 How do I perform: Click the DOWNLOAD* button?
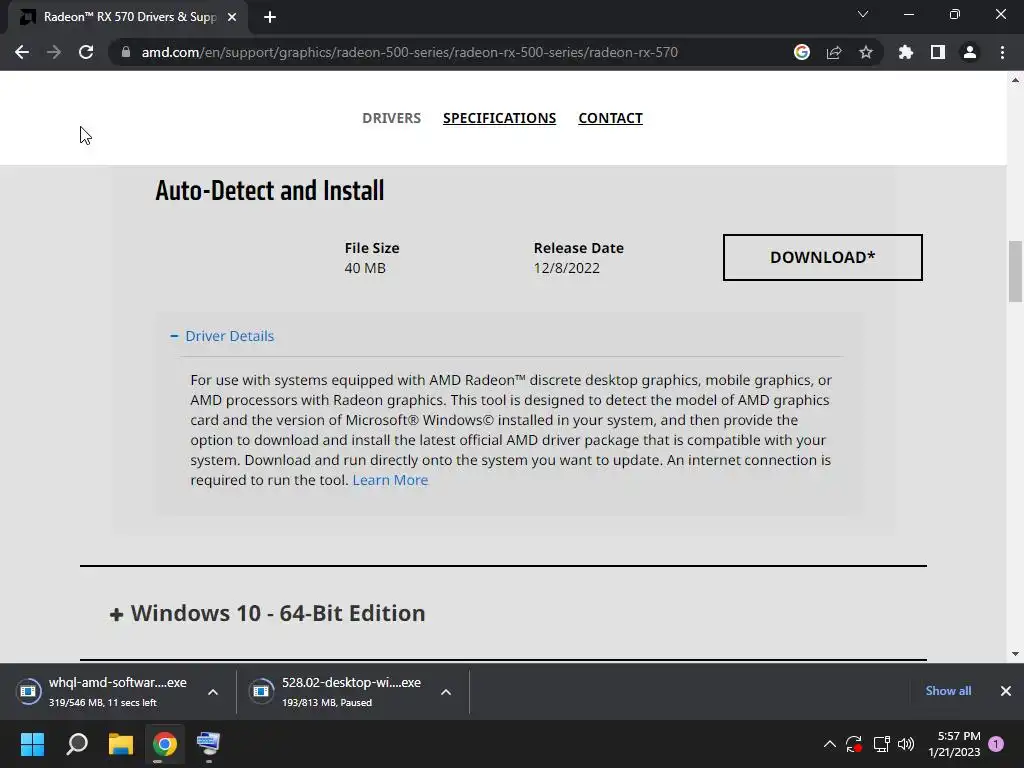pyautogui.click(x=823, y=257)
